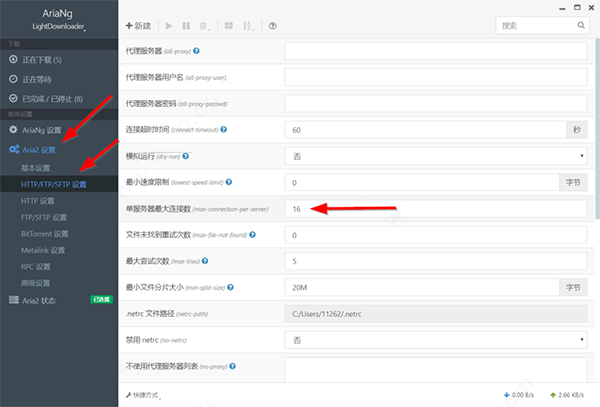
Task: Delete selected tasks with trash icon
Action: point(204,26)
